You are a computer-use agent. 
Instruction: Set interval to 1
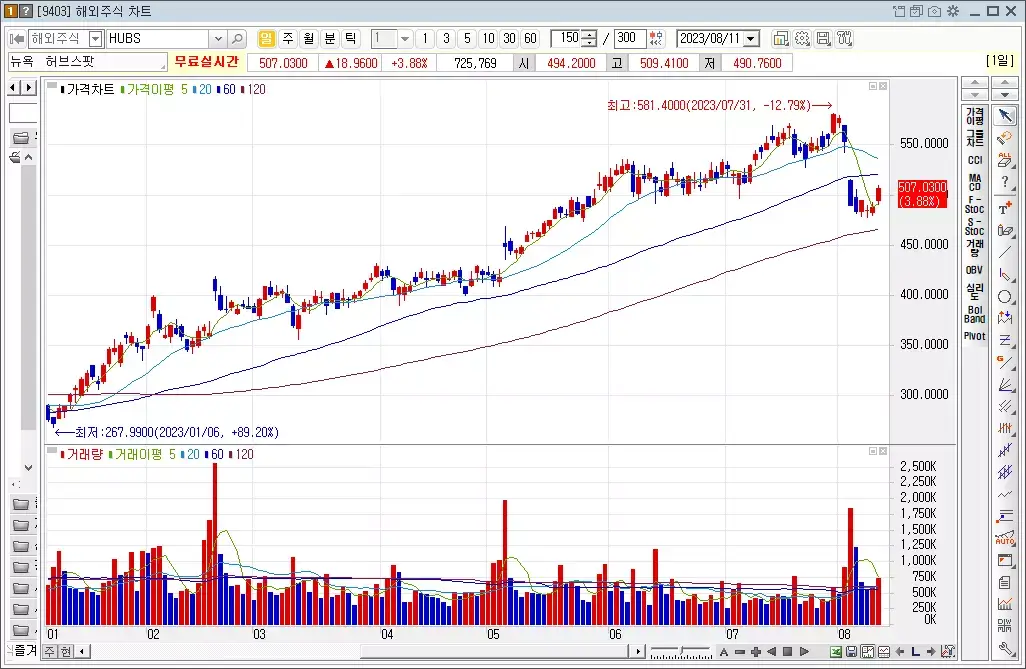click(x=425, y=39)
